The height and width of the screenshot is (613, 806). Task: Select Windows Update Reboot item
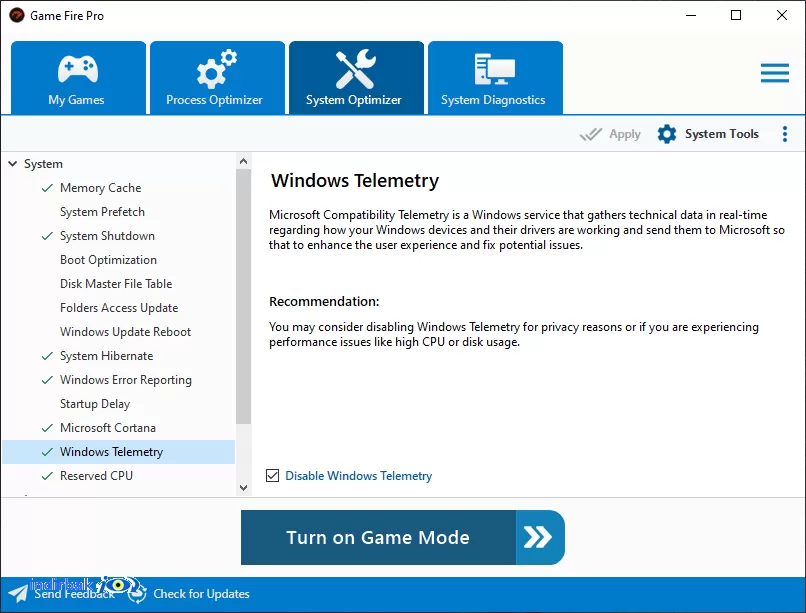pyautogui.click(x=125, y=332)
